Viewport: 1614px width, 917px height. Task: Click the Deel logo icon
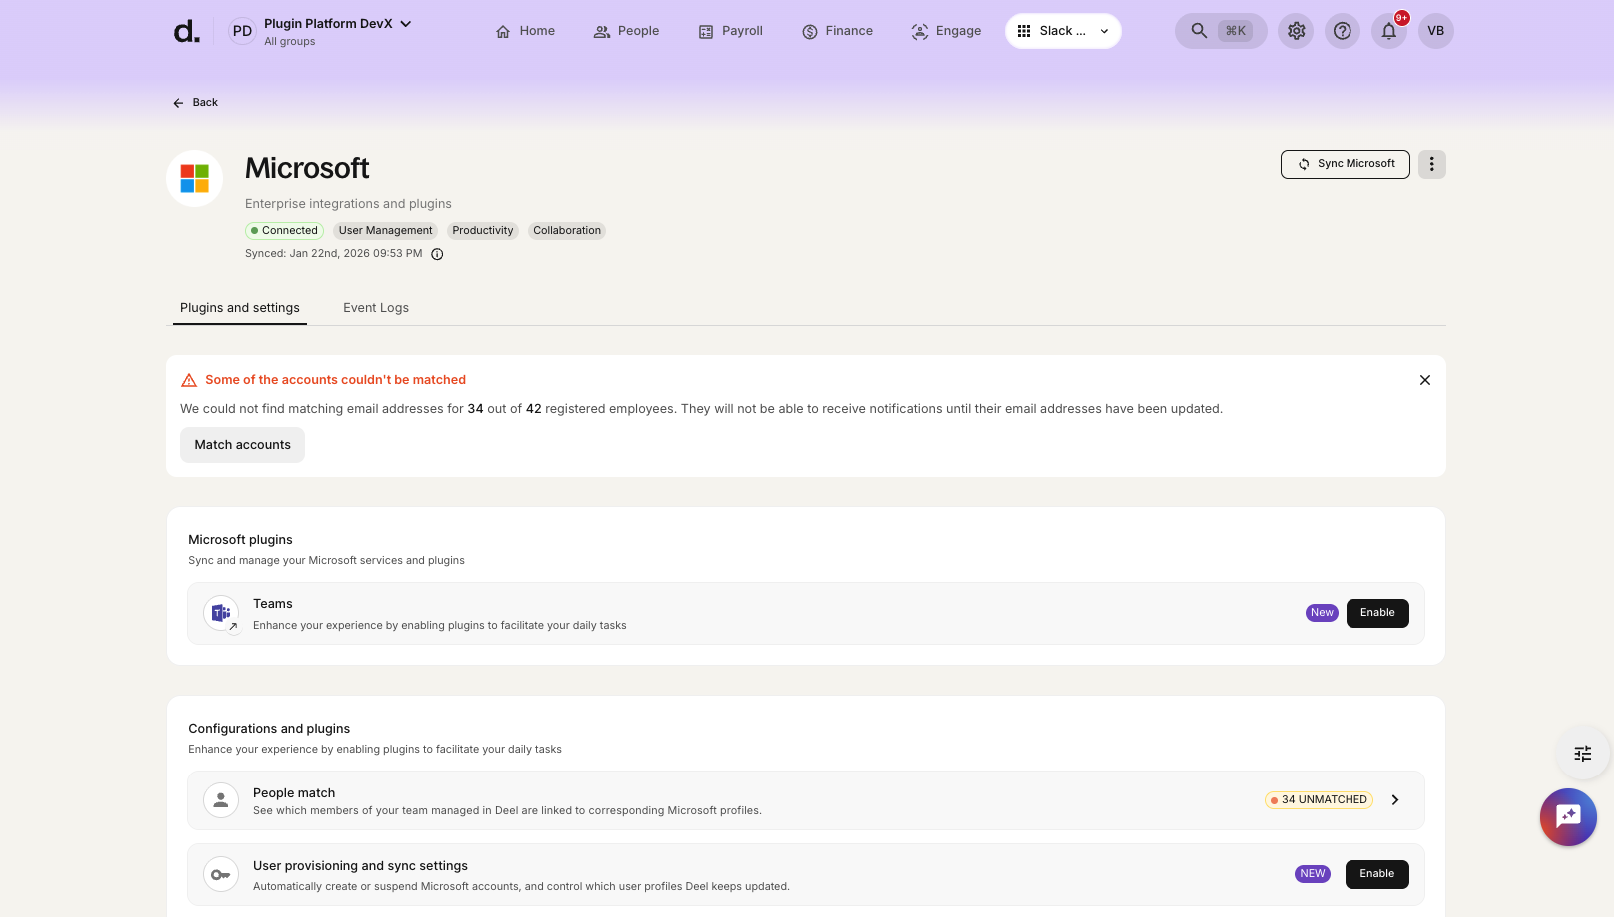click(x=186, y=32)
